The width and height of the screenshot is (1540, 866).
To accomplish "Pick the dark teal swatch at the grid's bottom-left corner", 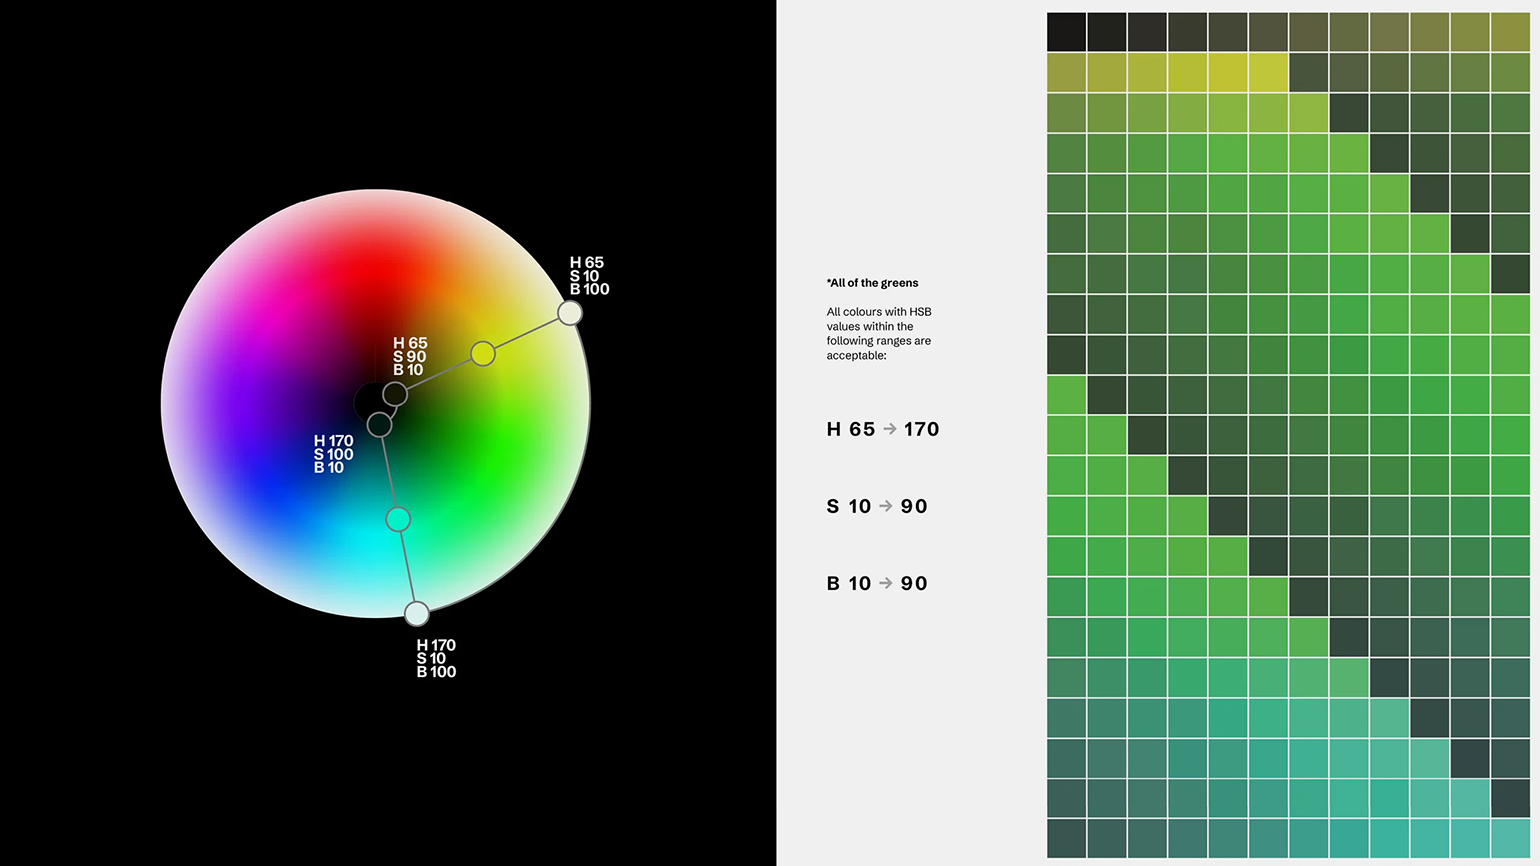I will pyautogui.click(x=1066, y=838).
